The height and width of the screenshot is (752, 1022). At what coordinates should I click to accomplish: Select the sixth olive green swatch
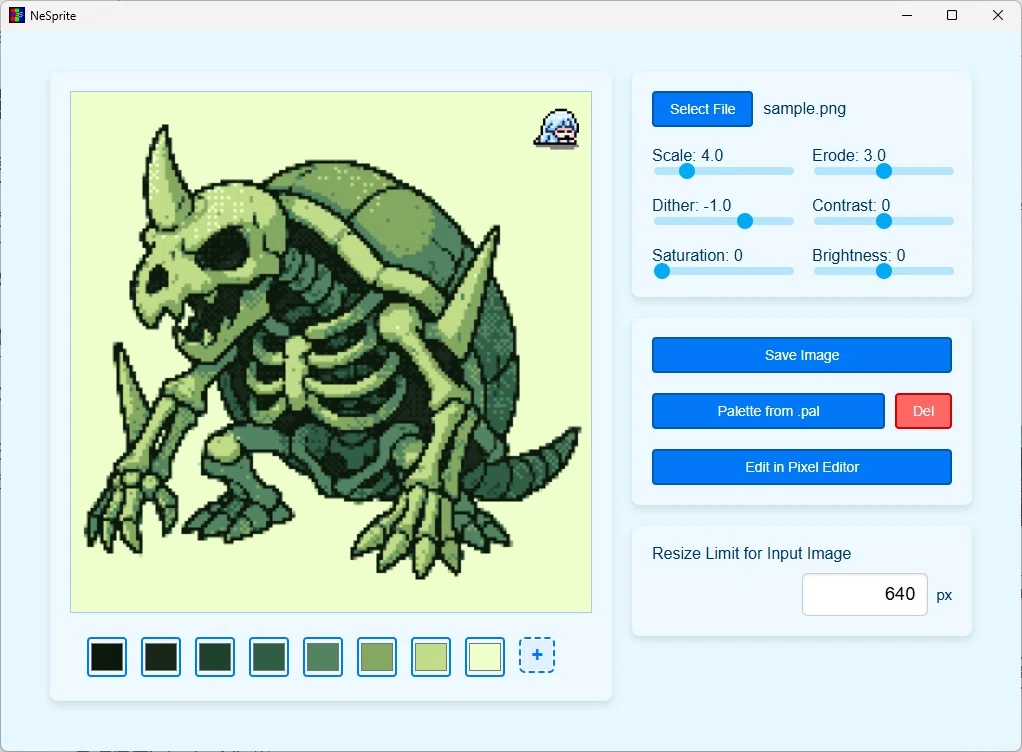tap(377, 657)
